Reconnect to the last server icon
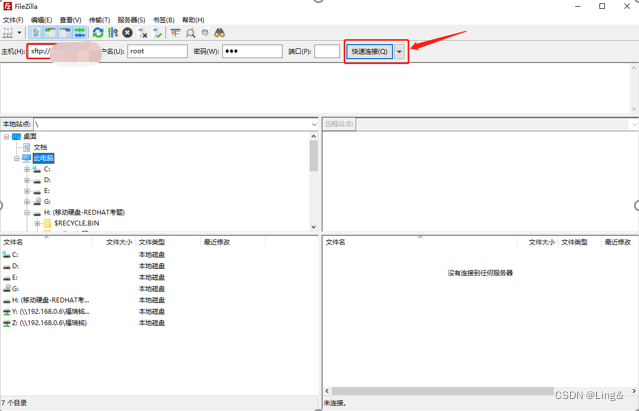The width and height of the screenshot is (639, 411). [157, 33]
